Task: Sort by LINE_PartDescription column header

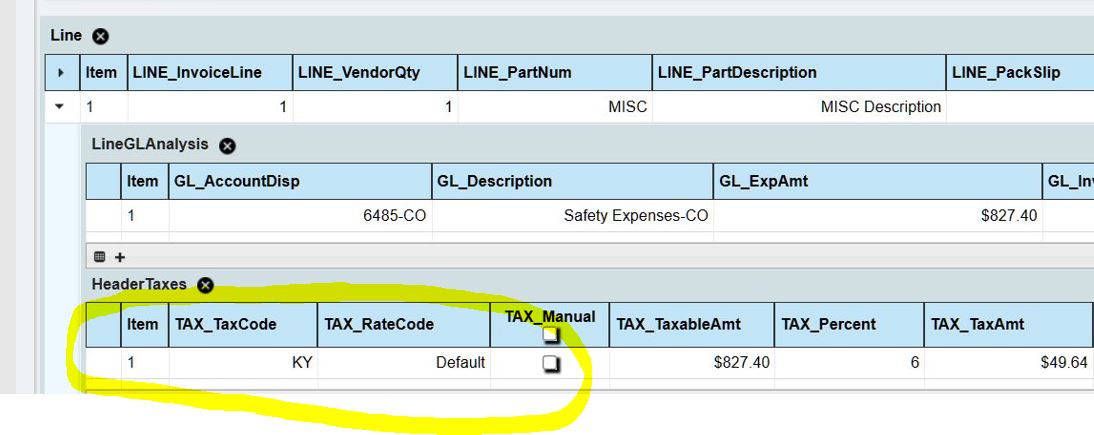Action: coord(799,73)
